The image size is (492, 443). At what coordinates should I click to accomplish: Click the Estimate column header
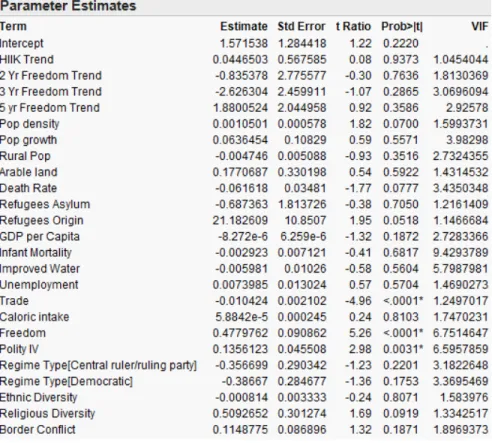(244, 26)
